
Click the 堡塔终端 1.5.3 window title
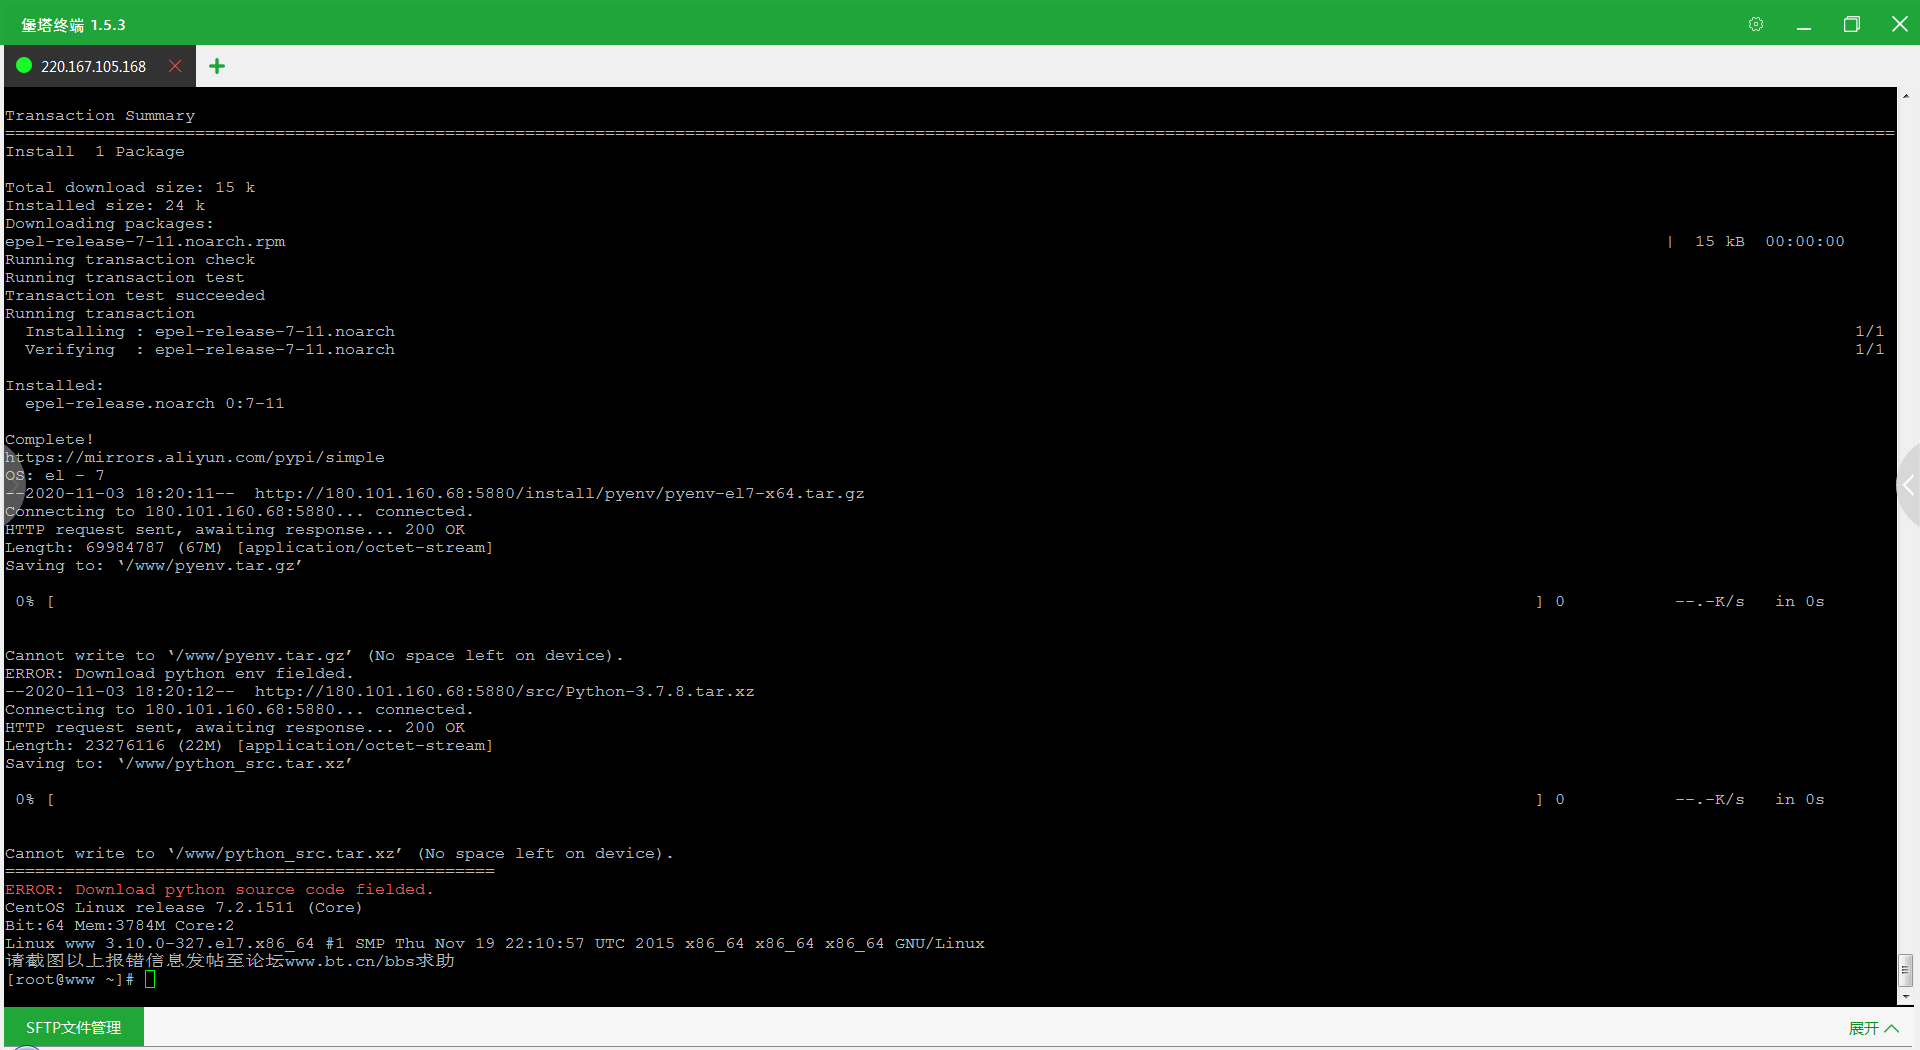(x=73, y=24)
